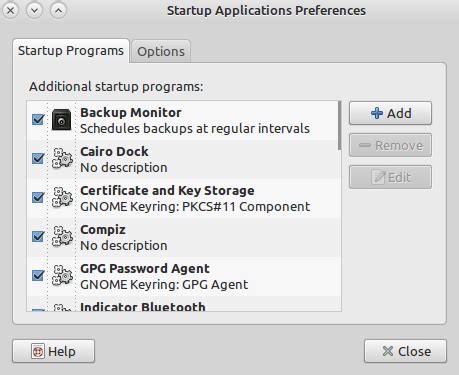Disable GPG Password Agent checkbox
The height and width of the screenshot is (375, 459).
point(38,275)
